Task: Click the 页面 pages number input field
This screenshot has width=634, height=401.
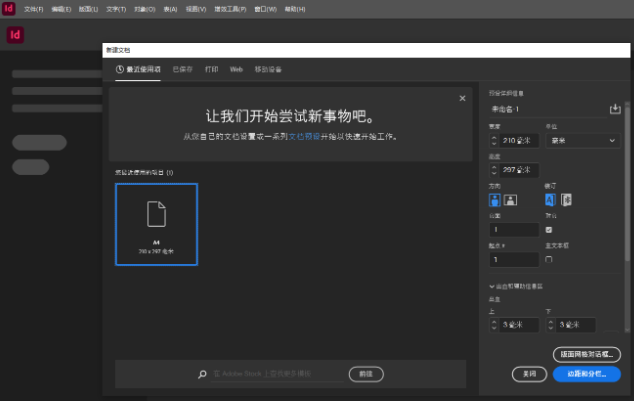Action: [x=514, y=229]
